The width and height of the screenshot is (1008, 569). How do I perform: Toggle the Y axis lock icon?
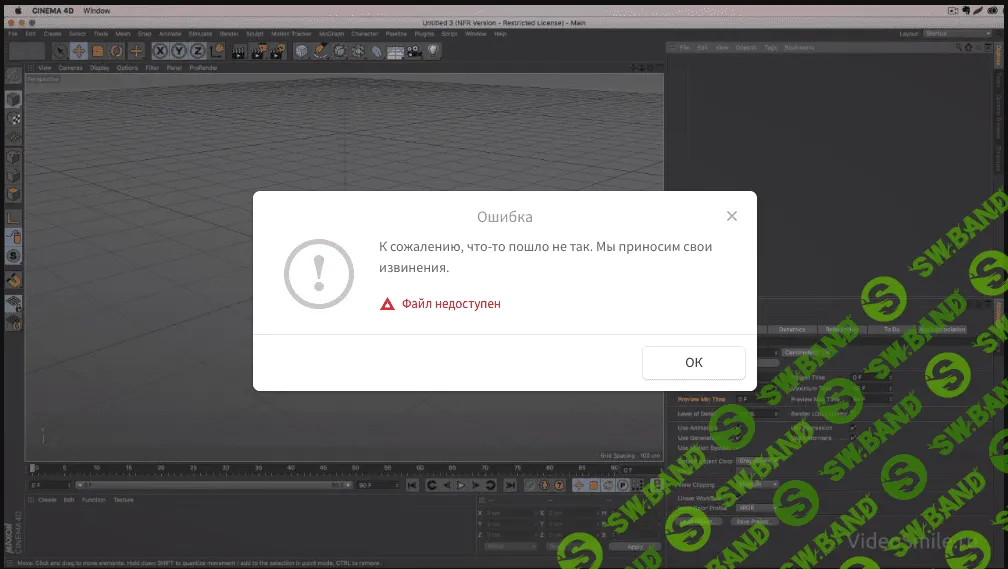pos(178,51)
